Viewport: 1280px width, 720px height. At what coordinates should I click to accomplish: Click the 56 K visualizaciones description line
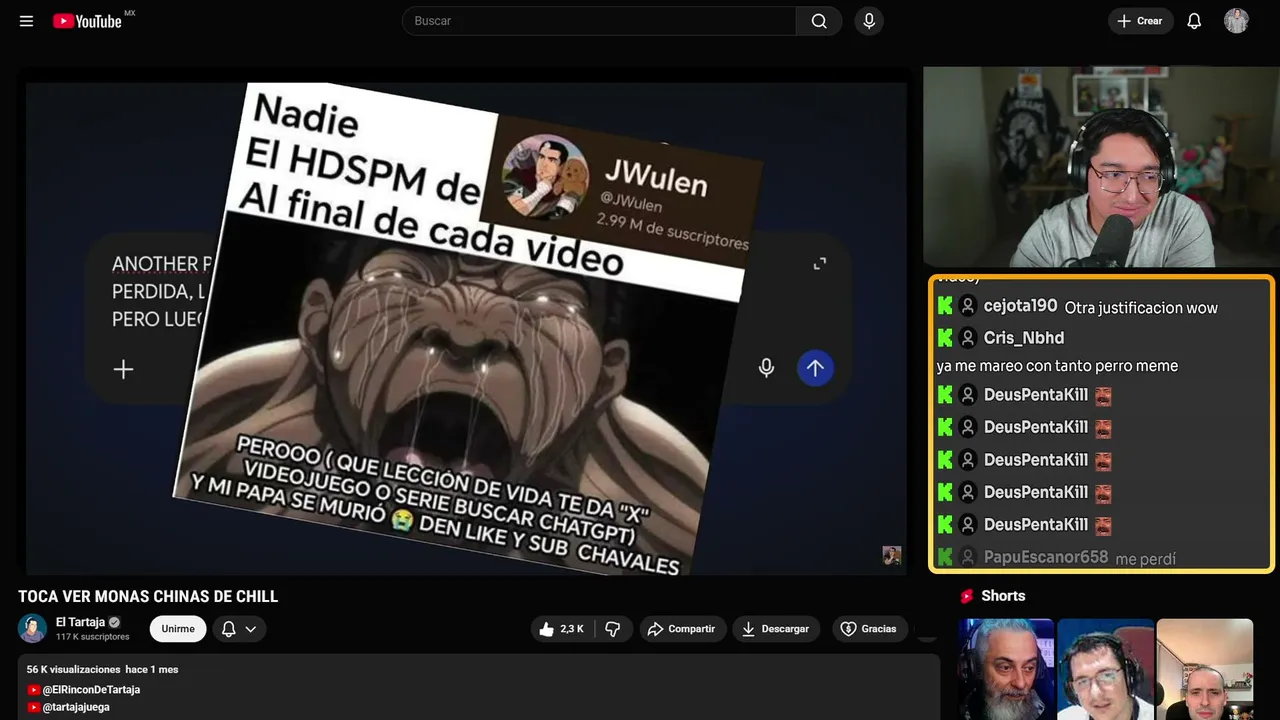(103, 669)
